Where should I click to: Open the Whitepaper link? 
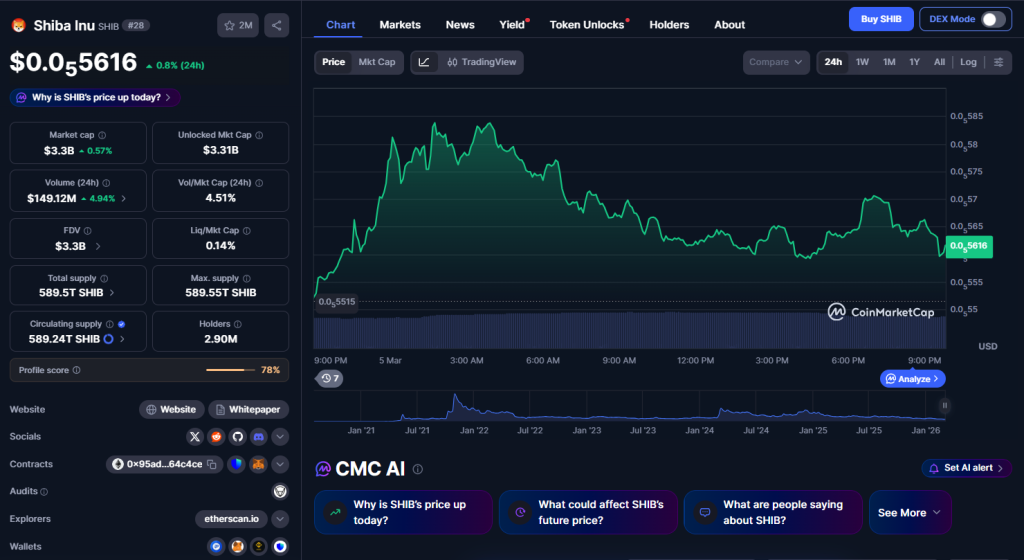[249, 409]
